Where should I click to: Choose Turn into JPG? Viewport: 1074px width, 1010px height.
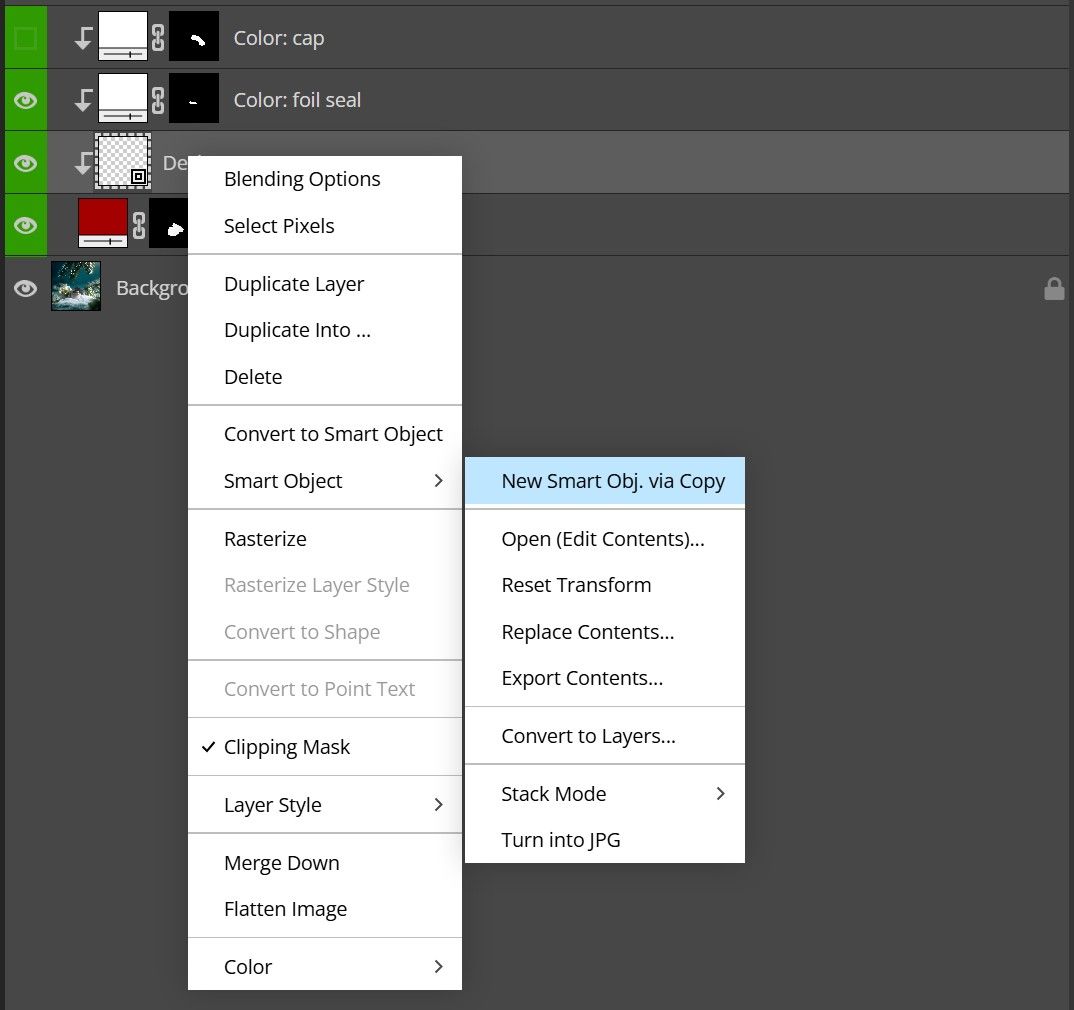coord(605,840)
